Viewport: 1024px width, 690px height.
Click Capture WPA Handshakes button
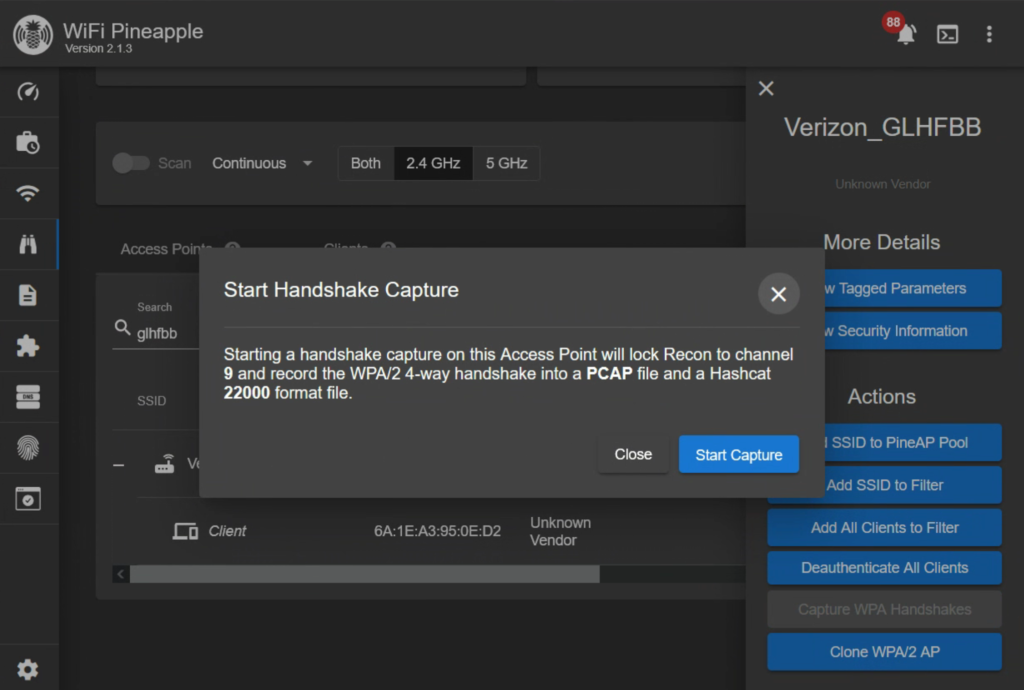[884, 610]
